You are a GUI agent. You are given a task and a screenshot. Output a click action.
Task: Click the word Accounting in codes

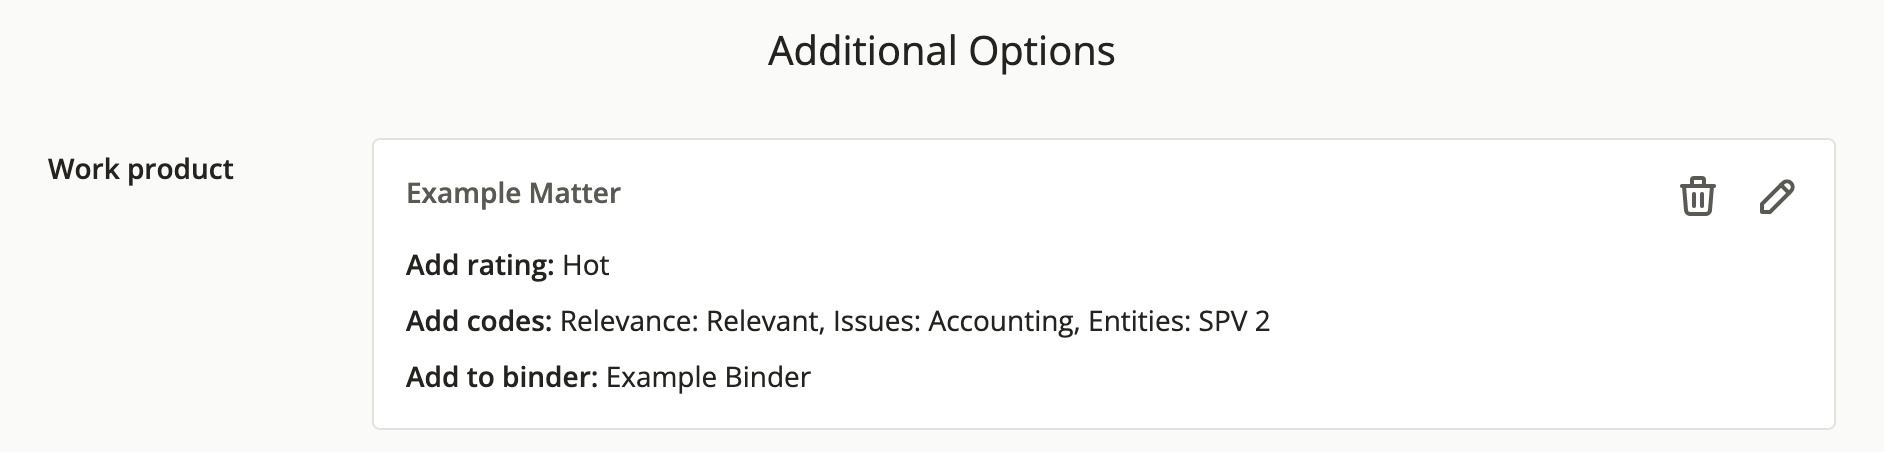tap(1003, 321)
